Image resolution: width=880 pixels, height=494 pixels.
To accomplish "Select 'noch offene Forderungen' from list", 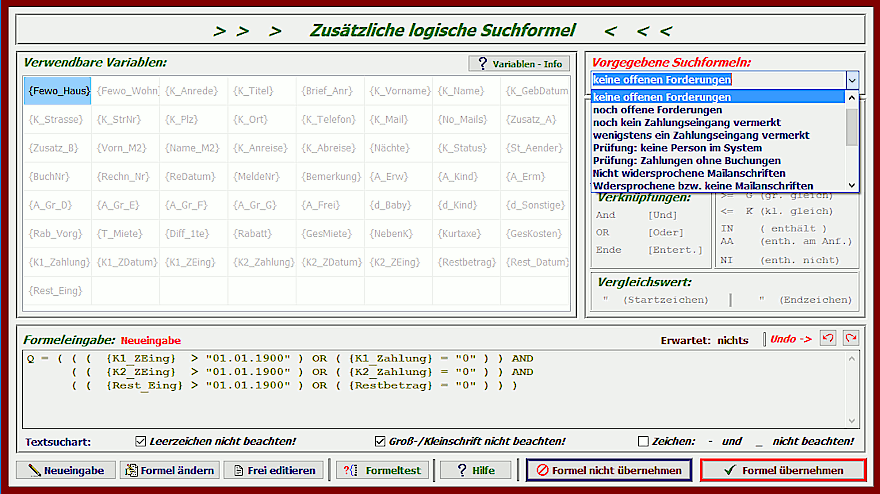I will pyautogui.click(x=657, y=110).
